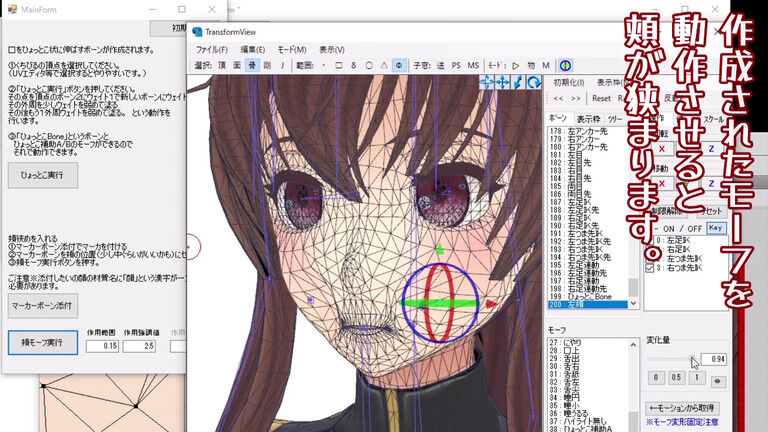
Task: Click the blue Z rotation button
Action: tap(712, 148)
